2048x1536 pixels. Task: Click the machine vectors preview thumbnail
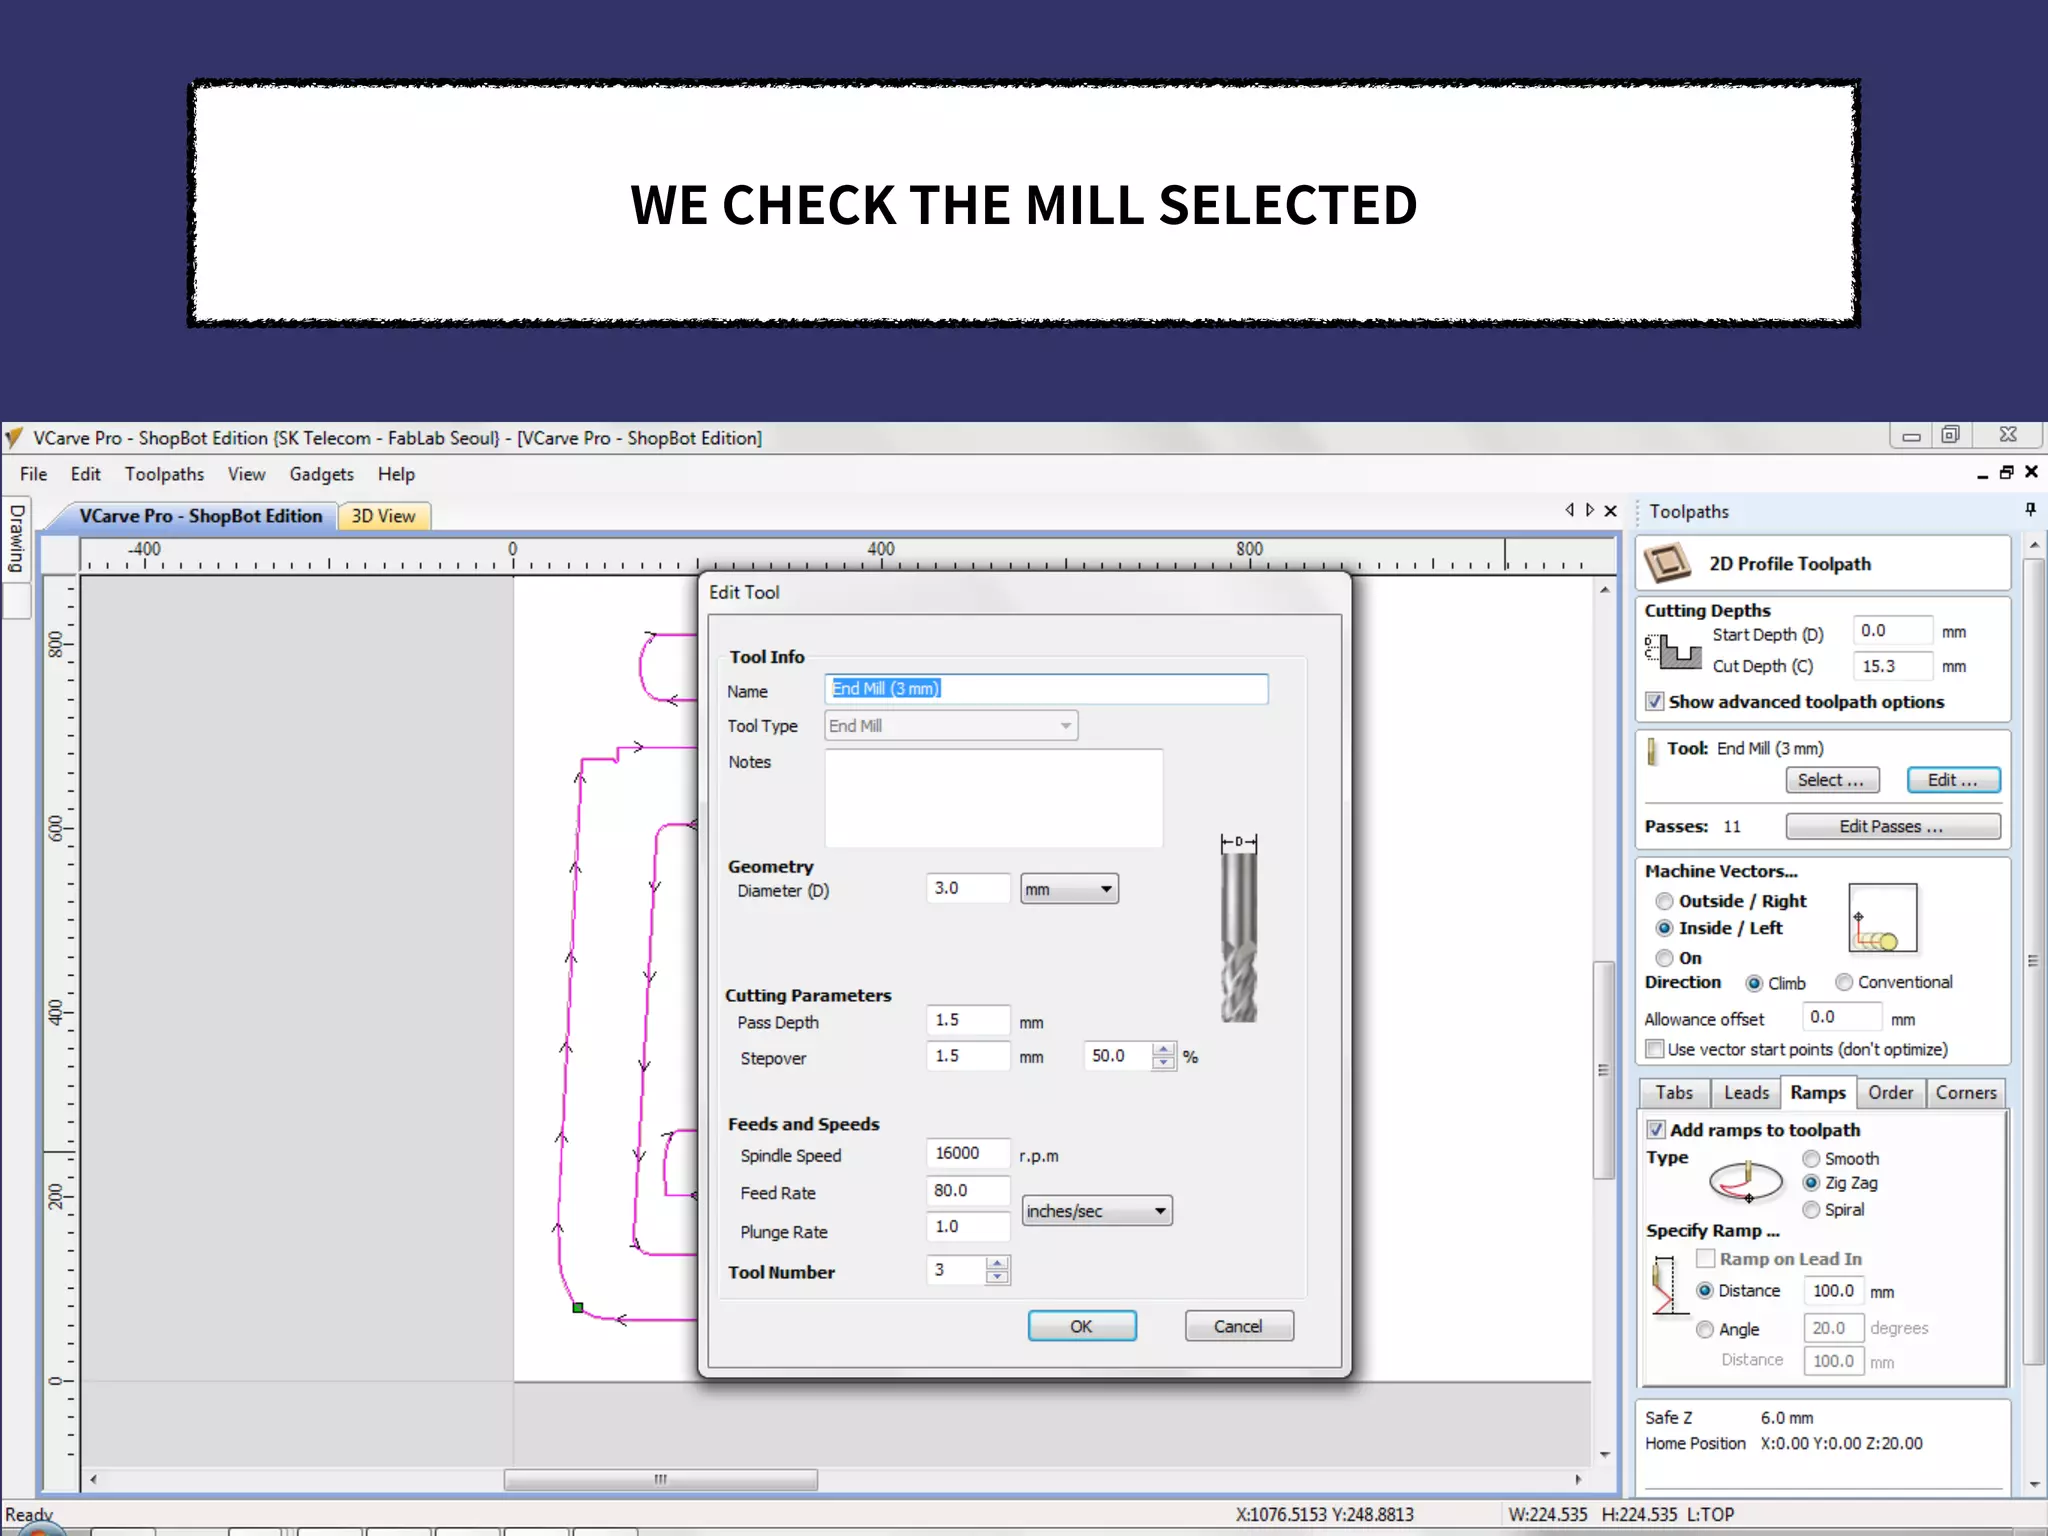(1882, 918)
